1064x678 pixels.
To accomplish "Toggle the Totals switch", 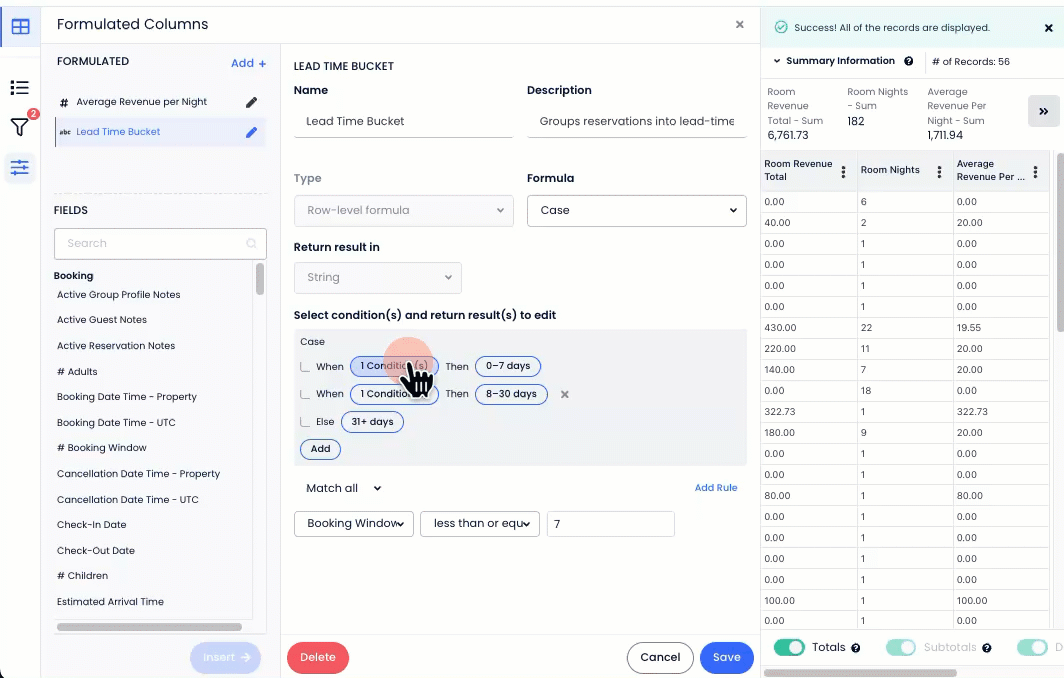I will pyautogui.click(x=789, y=647).
